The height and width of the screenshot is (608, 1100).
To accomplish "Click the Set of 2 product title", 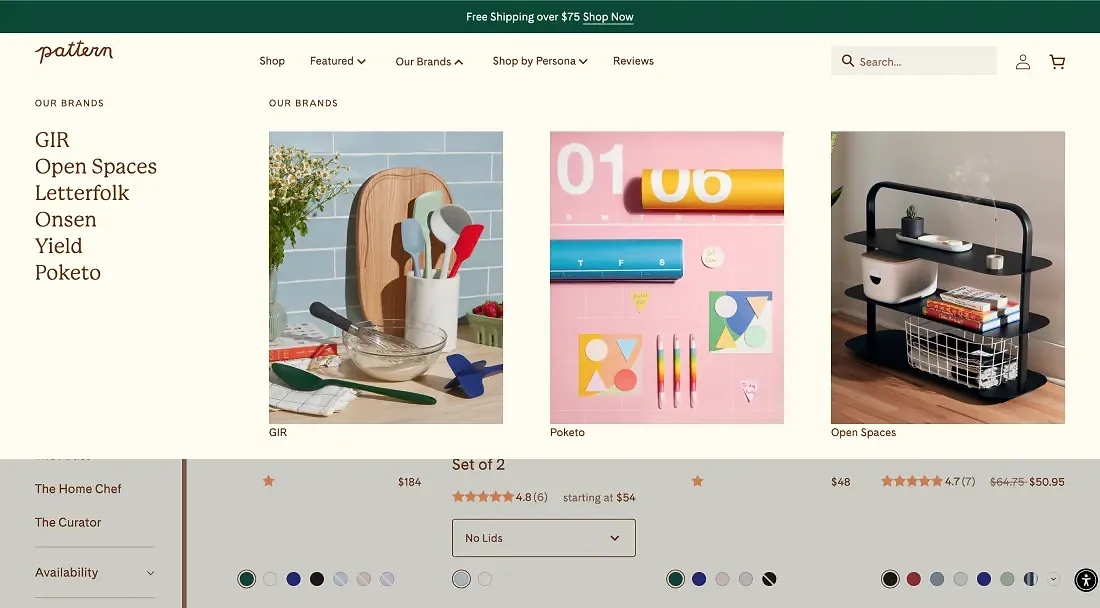I will (x=478, y=465).
